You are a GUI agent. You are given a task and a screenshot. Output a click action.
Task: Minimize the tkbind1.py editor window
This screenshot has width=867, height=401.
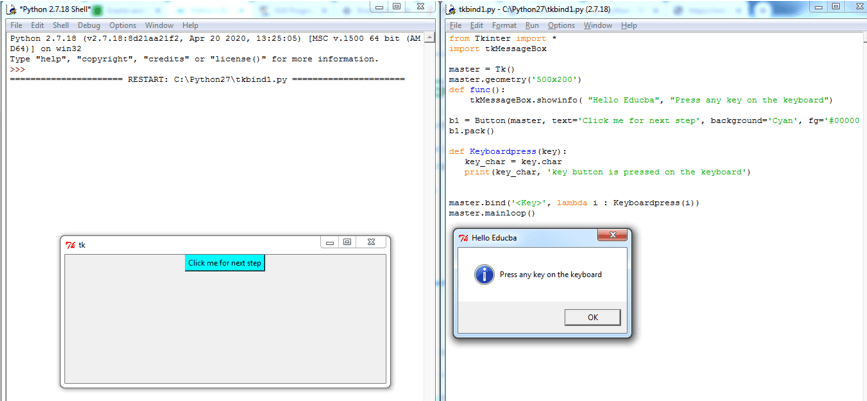pyautogui.click(x=818, y=7)
